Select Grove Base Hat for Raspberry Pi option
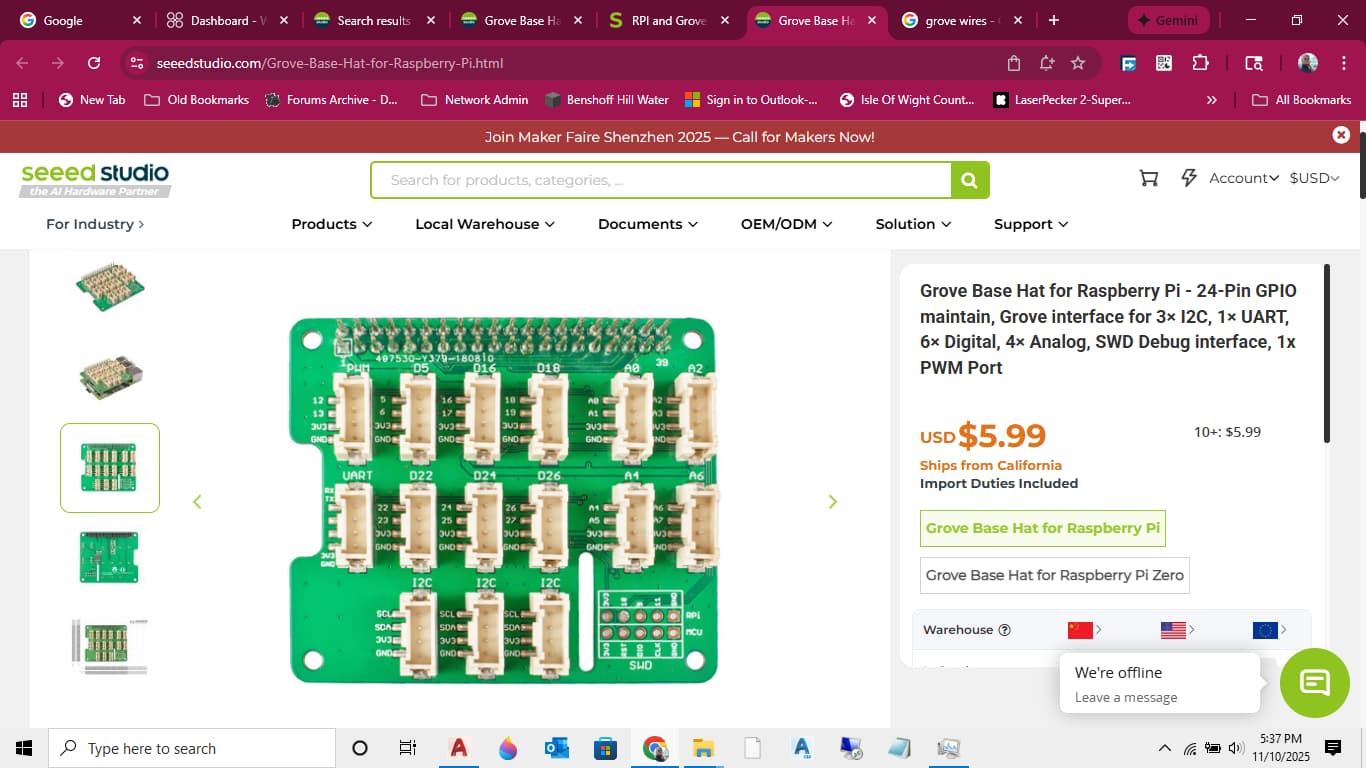 click(1042, 528)
